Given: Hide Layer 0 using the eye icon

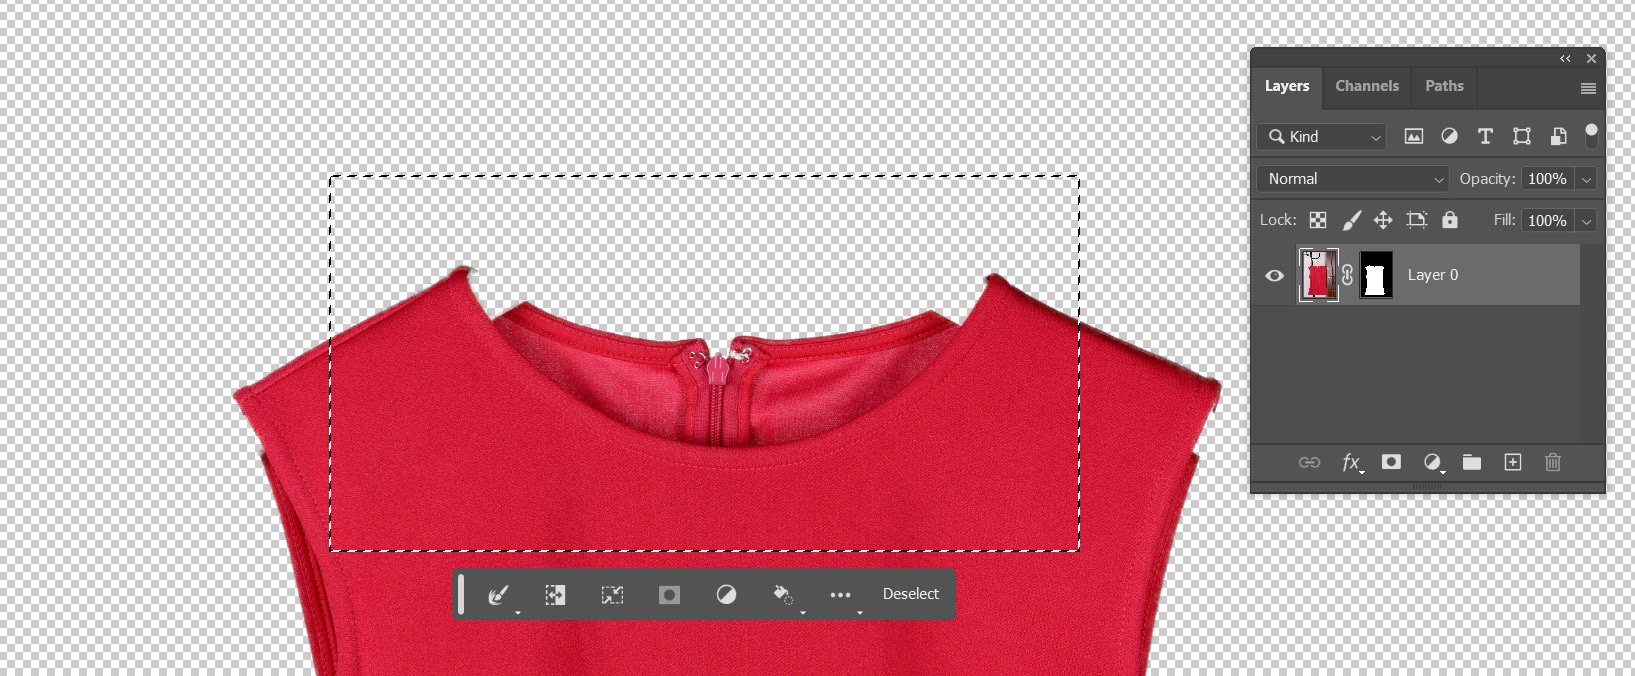Looking at the screenshot, I should (1274, 275).
